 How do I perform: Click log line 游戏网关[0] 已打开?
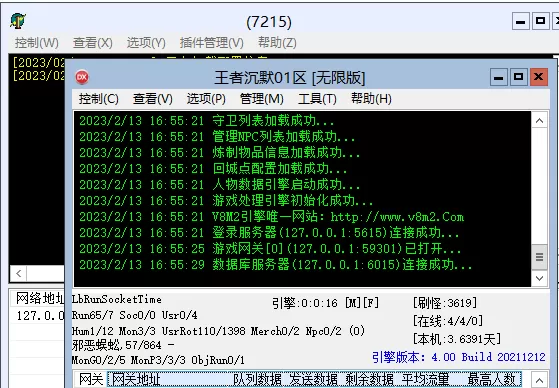(270, 249)
